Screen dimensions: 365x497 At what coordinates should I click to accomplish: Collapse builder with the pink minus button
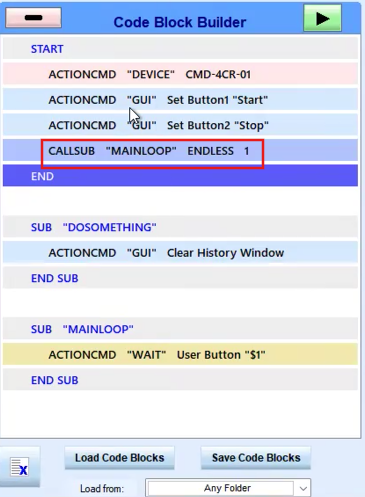tap(33, 18)
